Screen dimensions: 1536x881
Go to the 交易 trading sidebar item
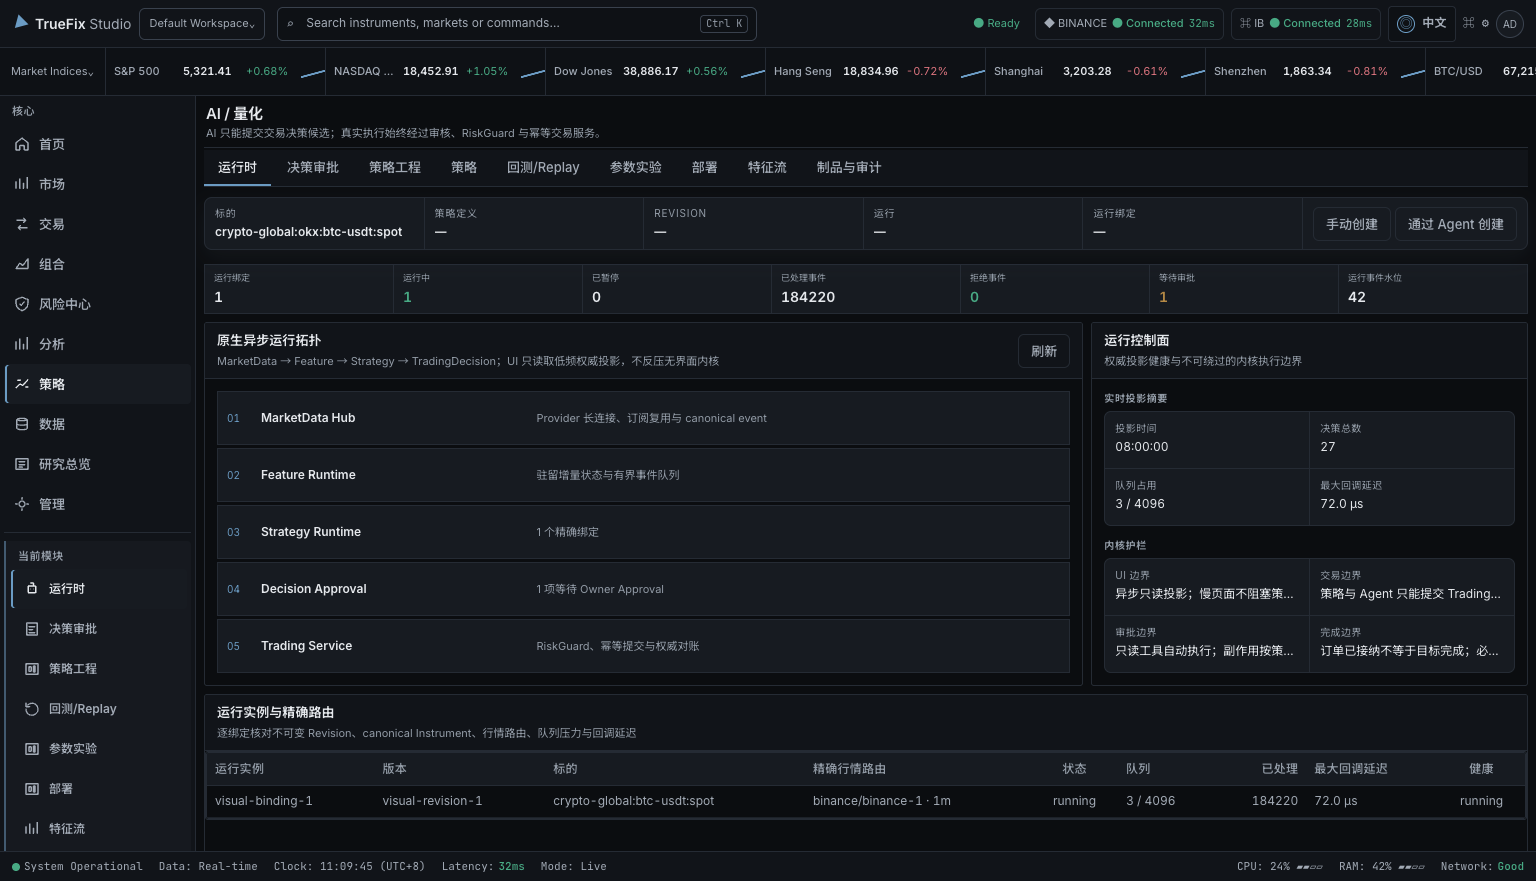click(98, 224)
